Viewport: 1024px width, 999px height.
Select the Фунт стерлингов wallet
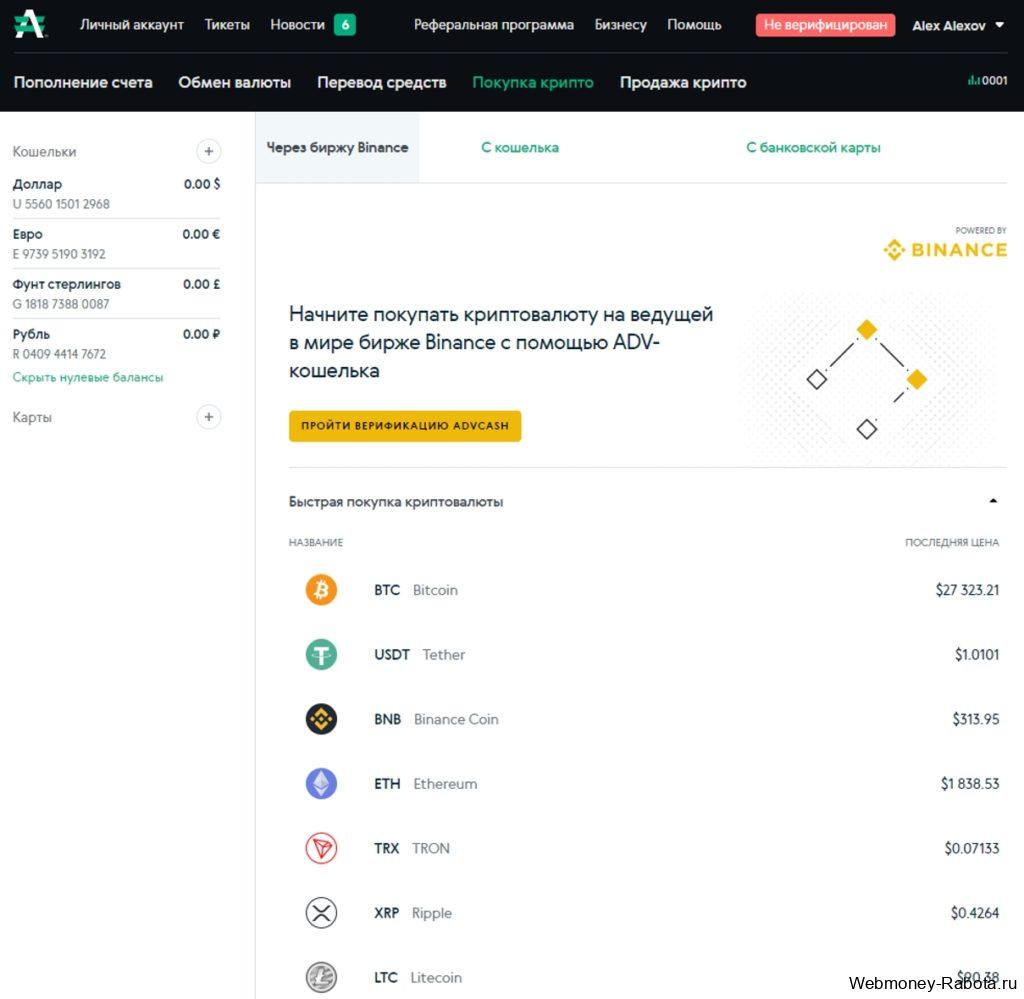click(x=116, y=293)
